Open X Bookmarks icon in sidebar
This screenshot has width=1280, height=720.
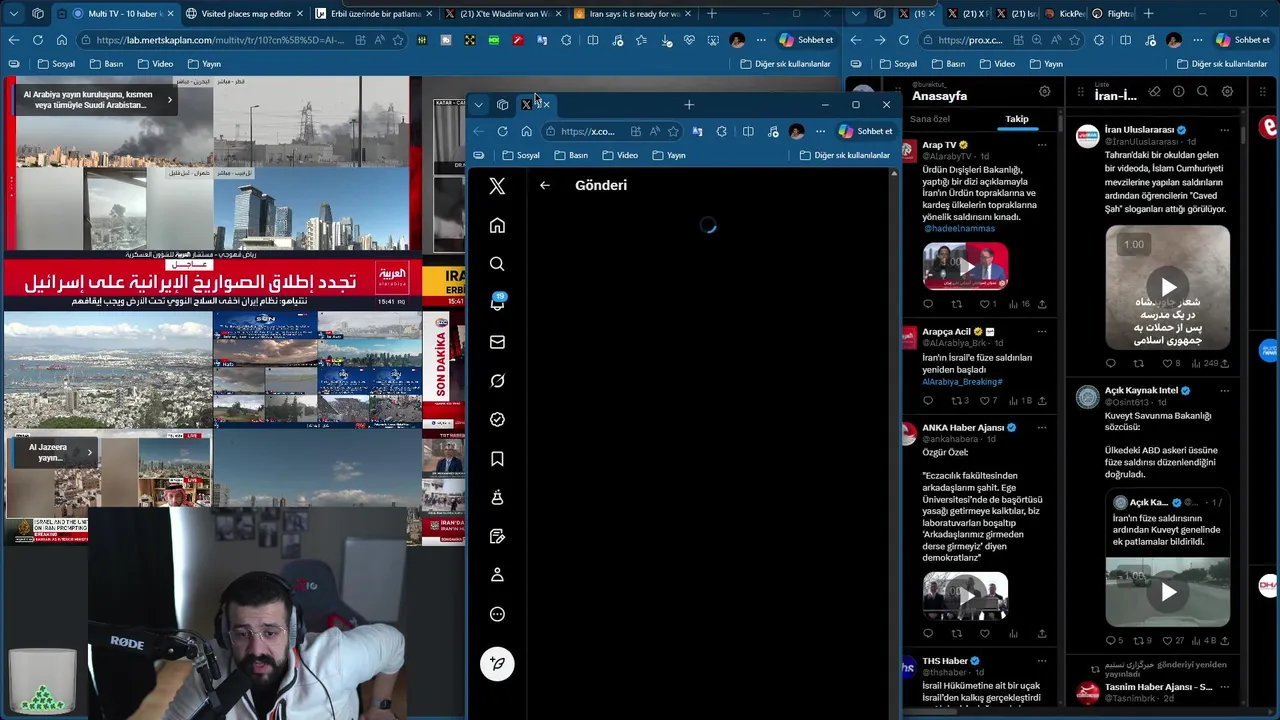pyautogui.click(x=497, y=459)
